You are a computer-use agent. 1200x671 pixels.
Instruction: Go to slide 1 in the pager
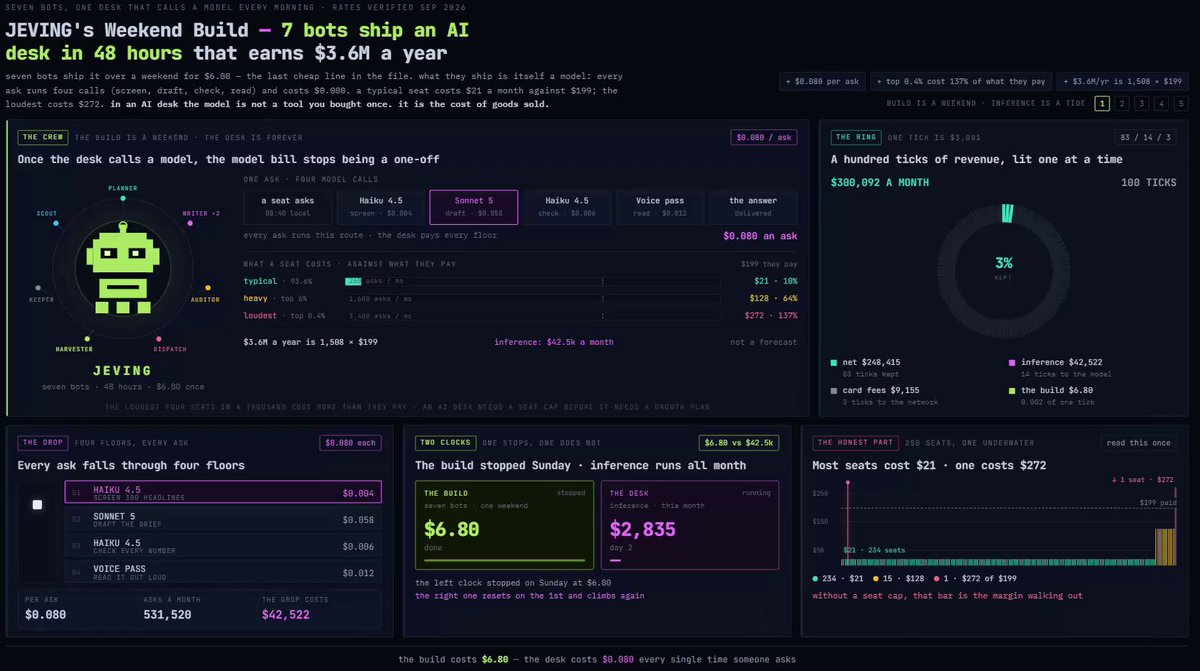click(1102, 103)
